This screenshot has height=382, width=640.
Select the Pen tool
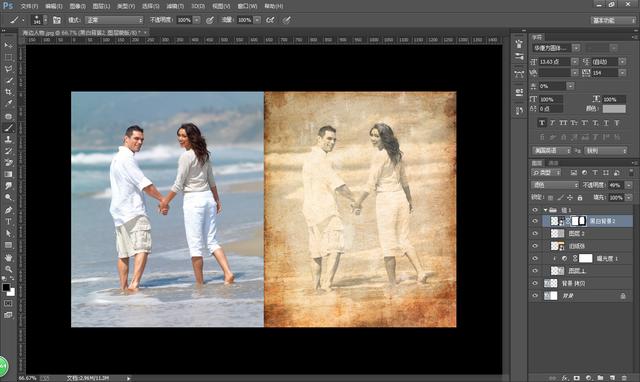pos(8,210)
